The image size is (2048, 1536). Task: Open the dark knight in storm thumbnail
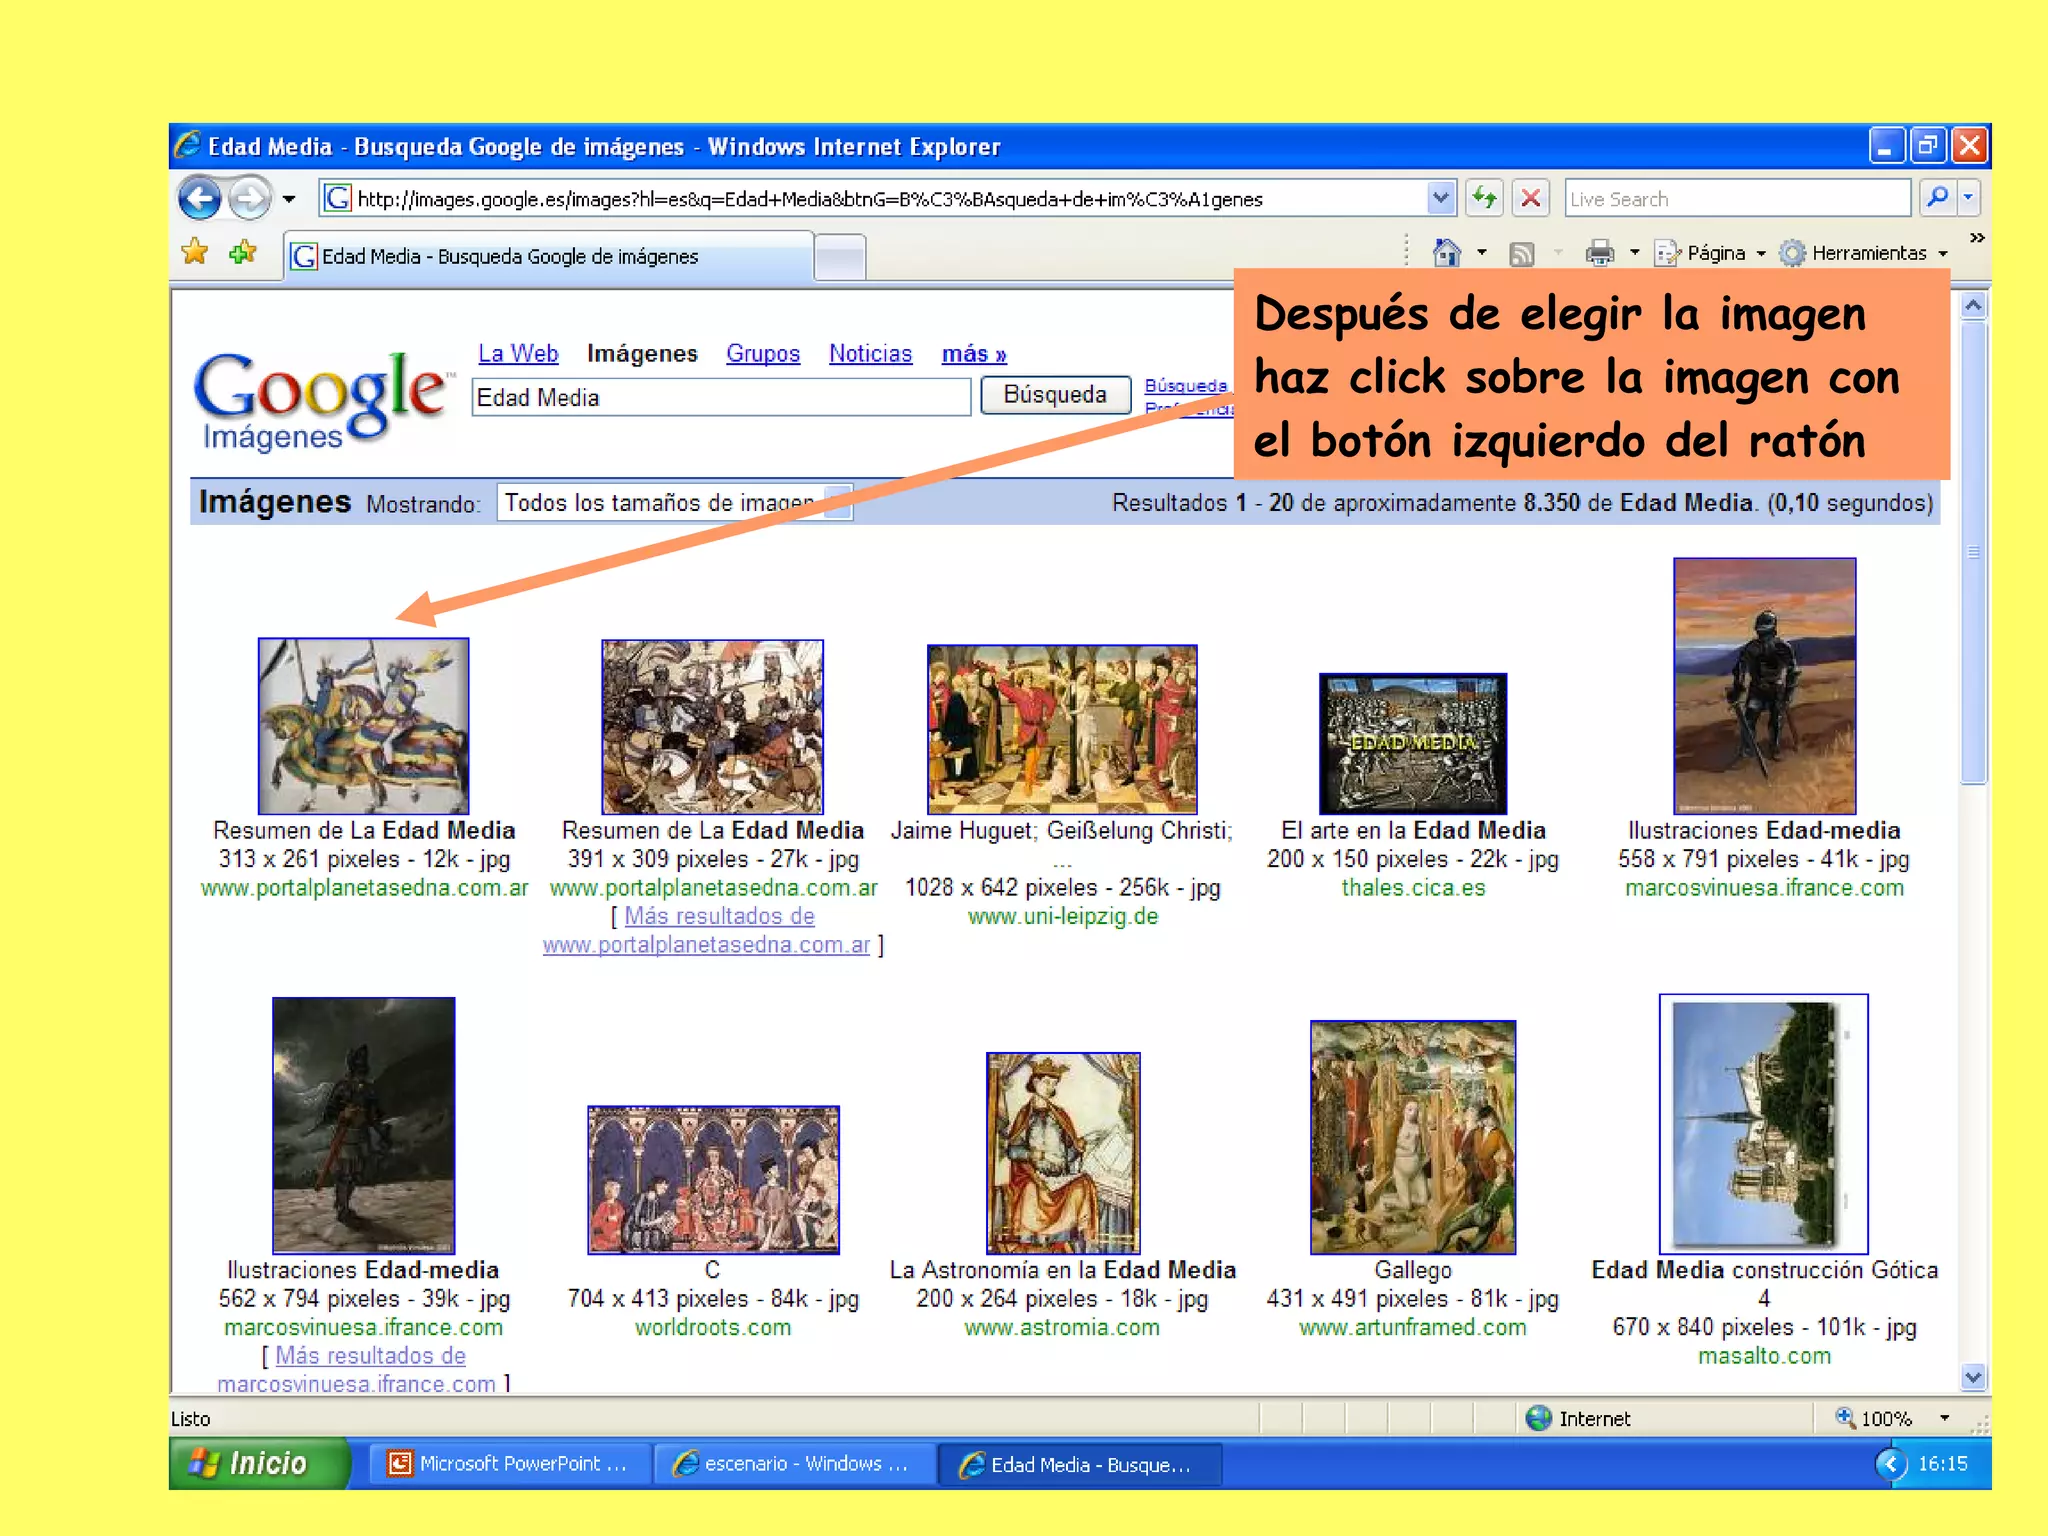(363, 1125)
